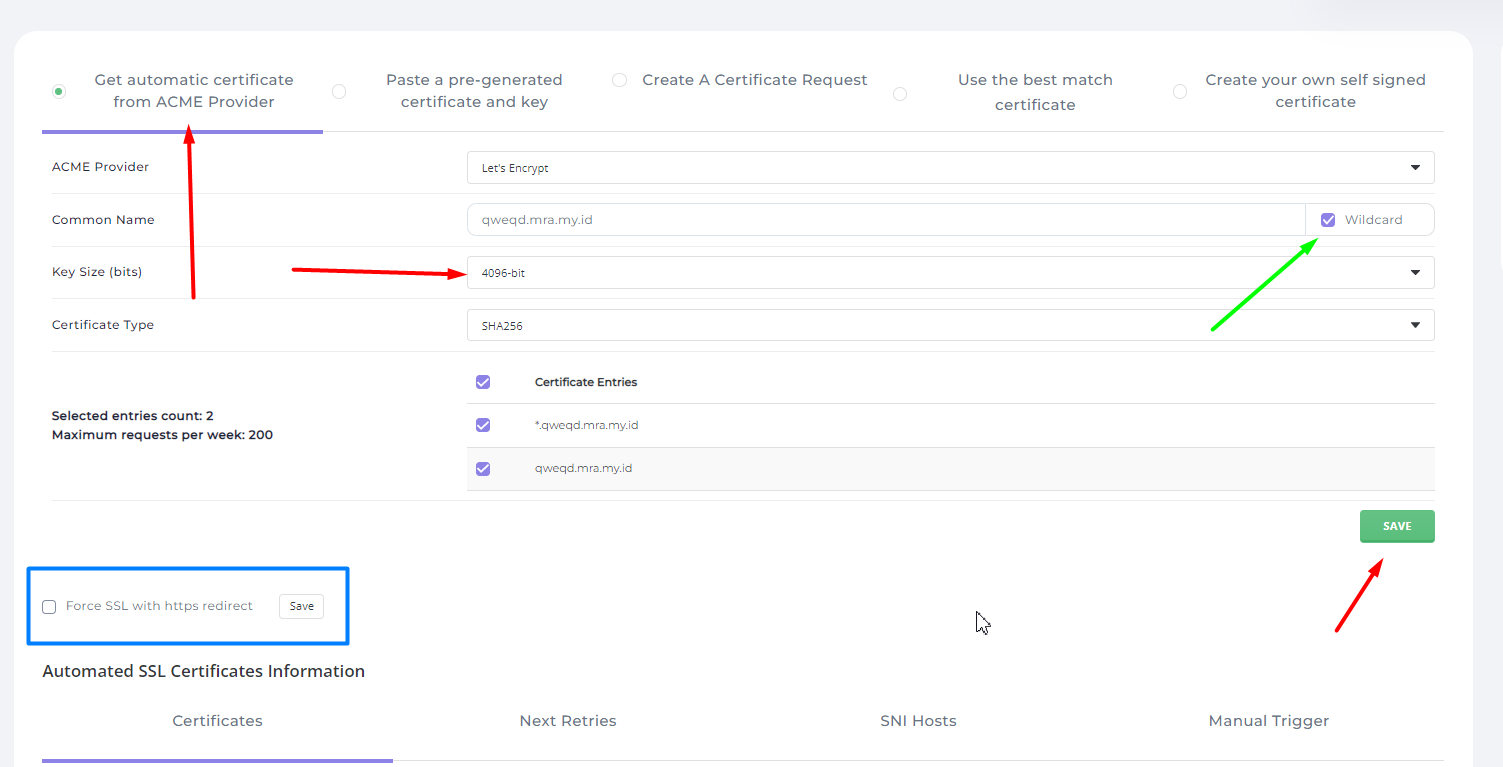Click Selected entries count: 2 text
1503x767 pixels.
tap(133, 416)
